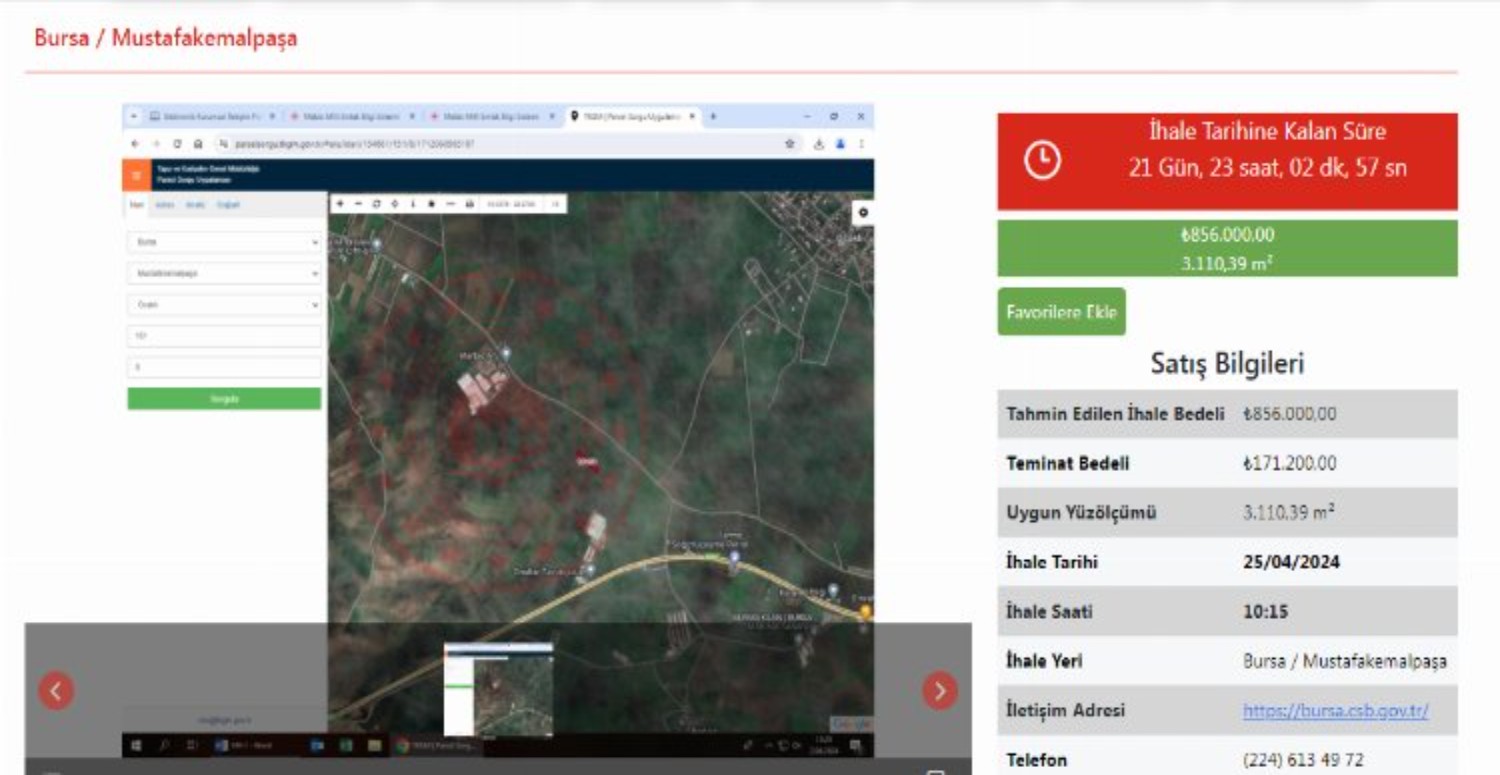1500x775 pixels.
Task: Click the map zoom in plus icon
Action: 340,204
